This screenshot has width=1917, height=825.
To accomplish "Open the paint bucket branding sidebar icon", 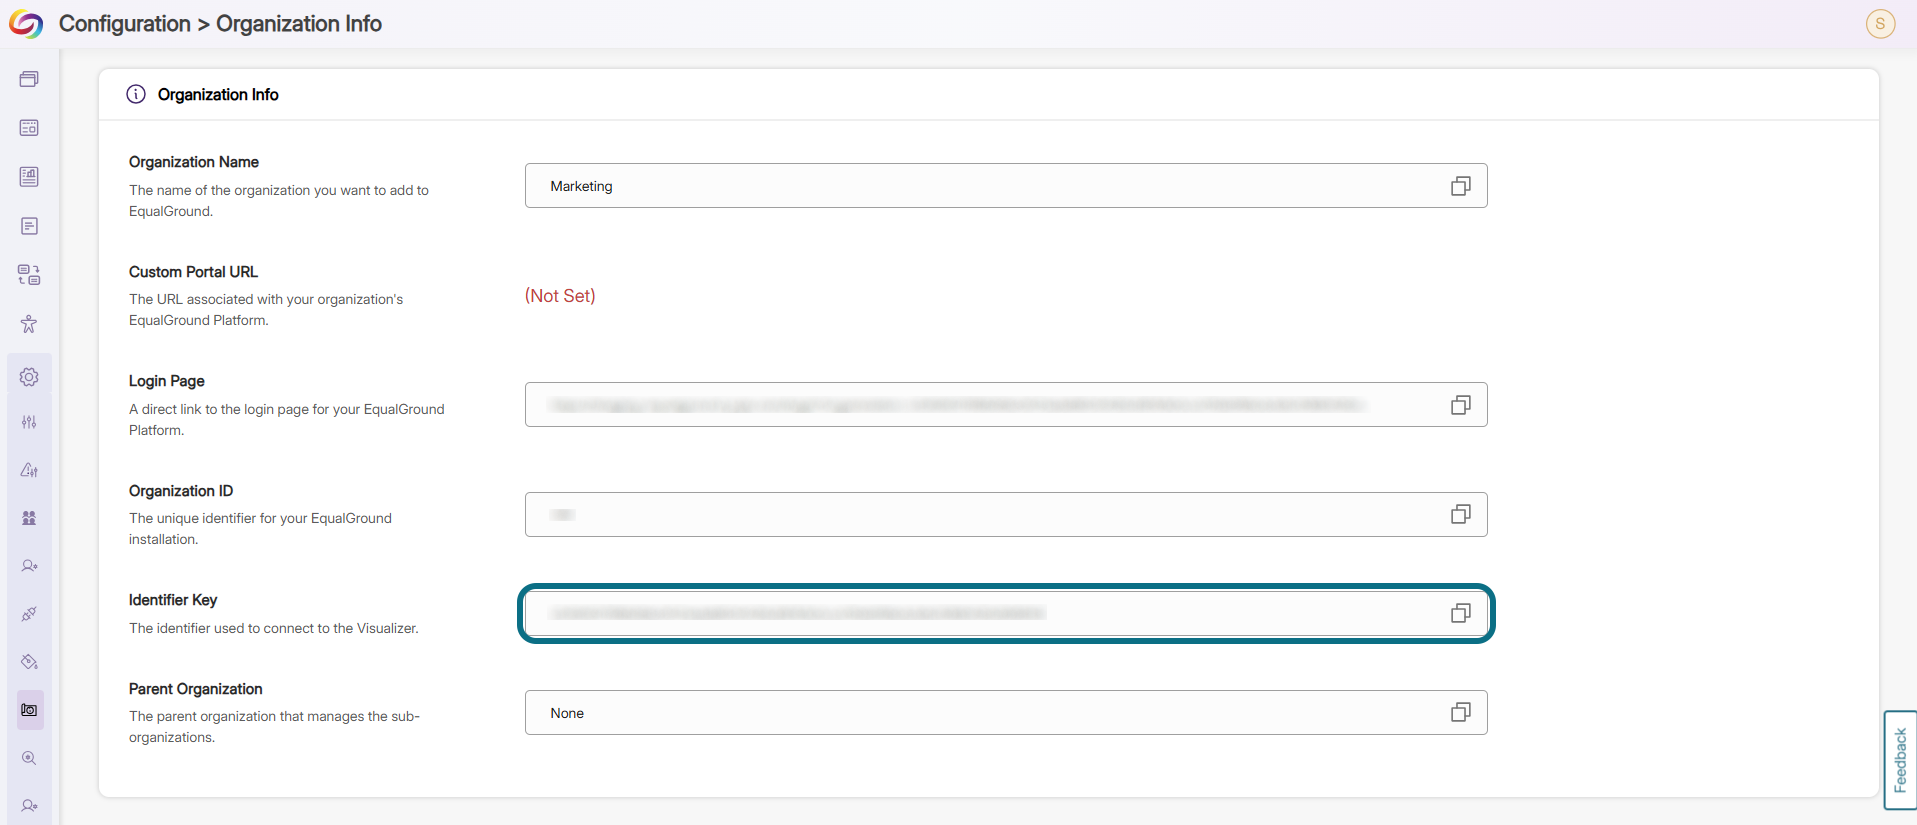I will [29, 662].
